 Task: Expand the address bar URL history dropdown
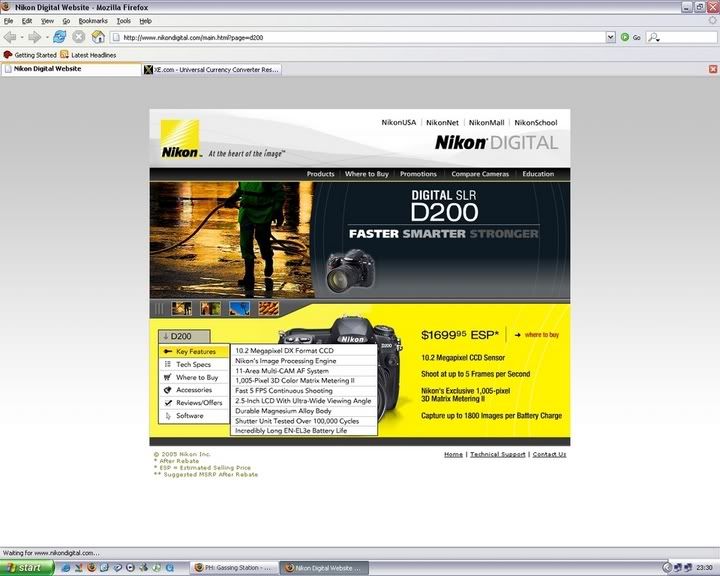(x=610, y=37)
